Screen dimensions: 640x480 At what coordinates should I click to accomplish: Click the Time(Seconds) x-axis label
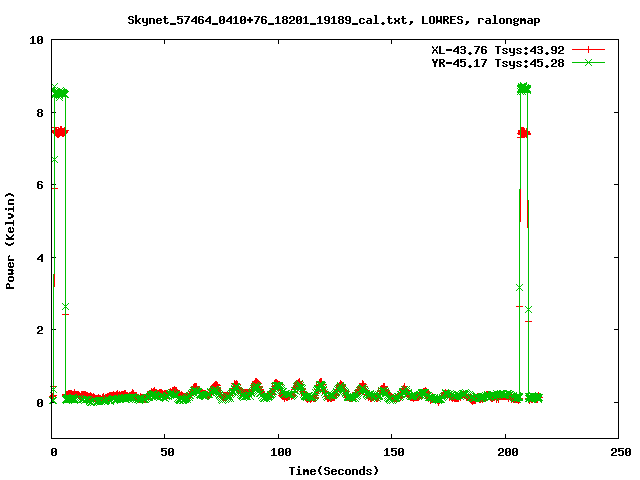(x=334, y=470)
